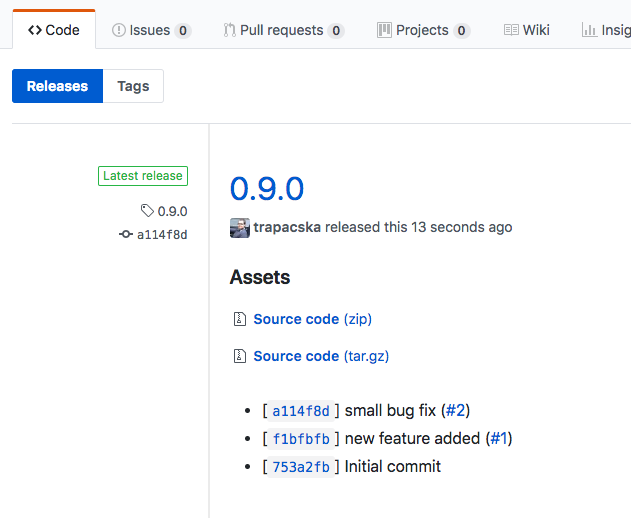The height and width of the screenshot is (525, 631).
Task: Click the Issues tab icon
Action: [118, 30]
